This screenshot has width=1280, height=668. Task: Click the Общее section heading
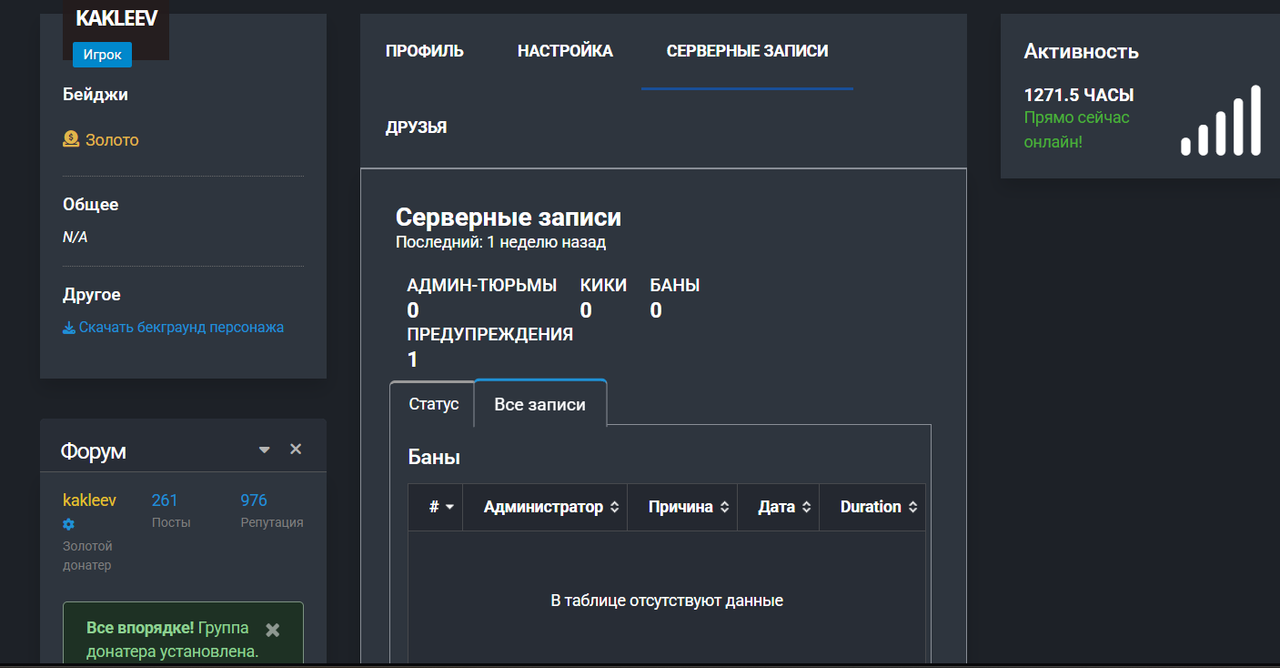[x=91, y=204]
